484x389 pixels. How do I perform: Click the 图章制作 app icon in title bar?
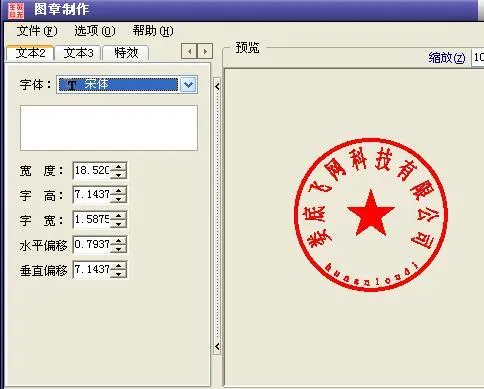point(16,10)
